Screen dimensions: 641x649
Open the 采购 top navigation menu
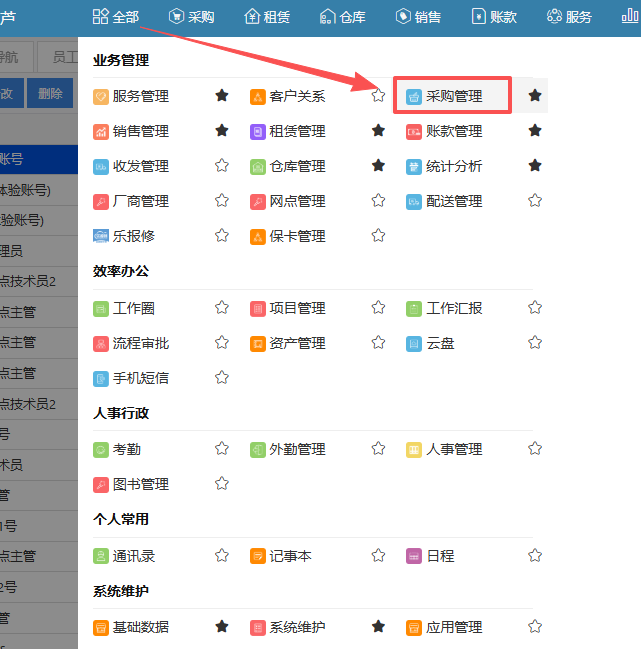[x=192, y=16]
